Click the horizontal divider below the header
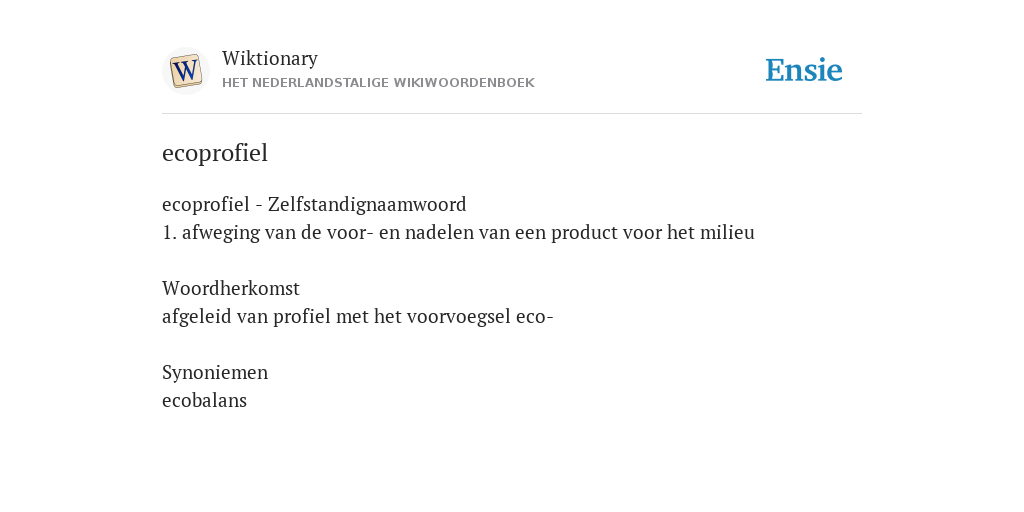Viewport: 1024px width, 512px height. (512, 114)
